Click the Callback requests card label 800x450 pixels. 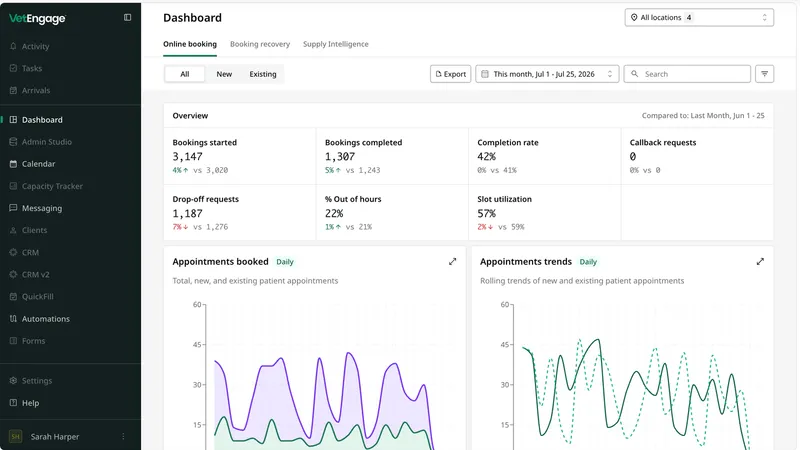[x=663, y=143]
